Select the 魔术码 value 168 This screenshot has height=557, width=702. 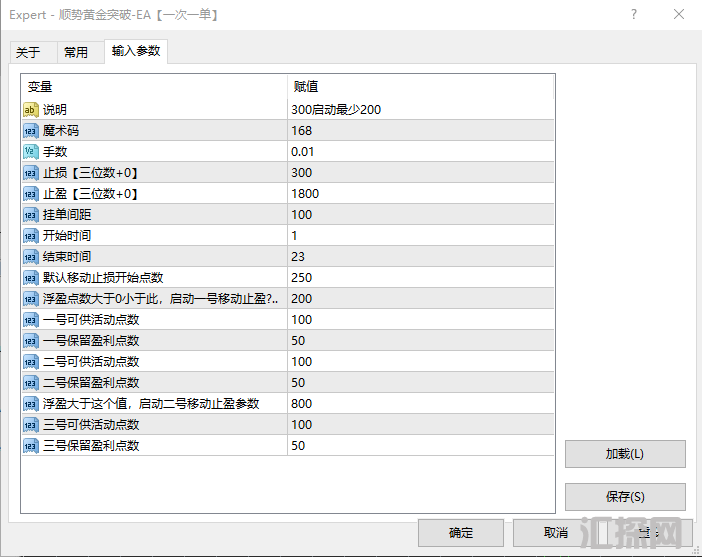(x=420, y=131)
